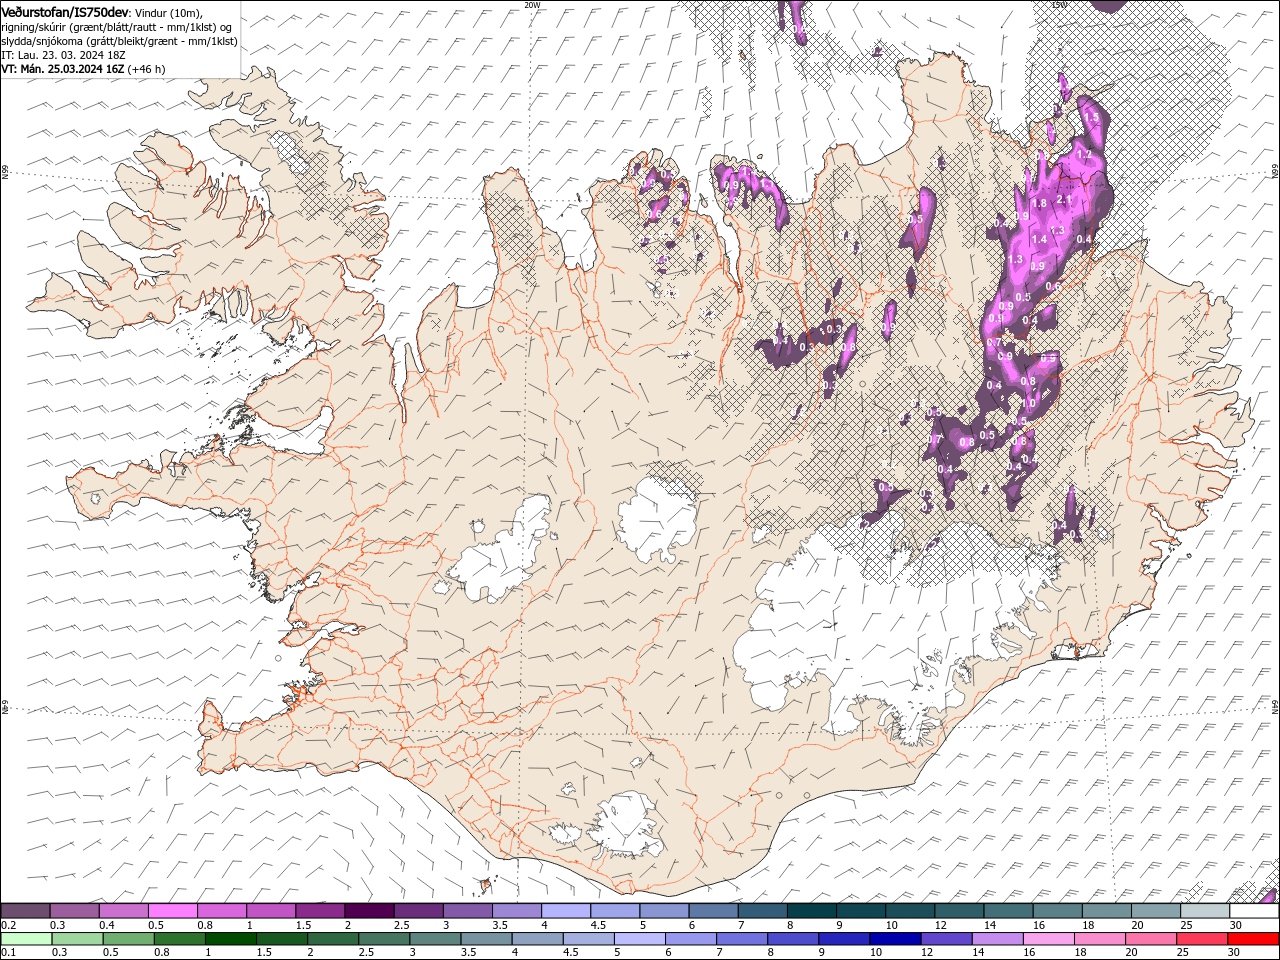Screen dimensions: 1280x960
Task: Select the white 30 snow legend swatch
Action: point(1254,911)
